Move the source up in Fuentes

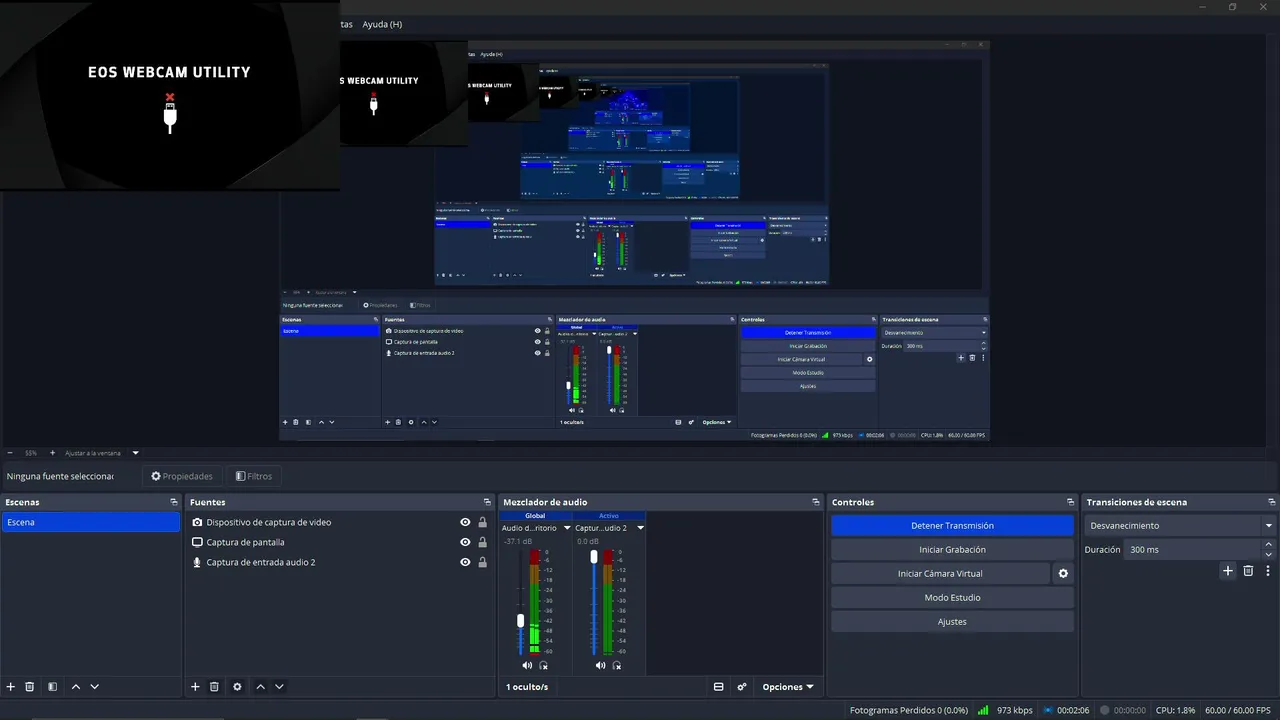click(261, 687)
